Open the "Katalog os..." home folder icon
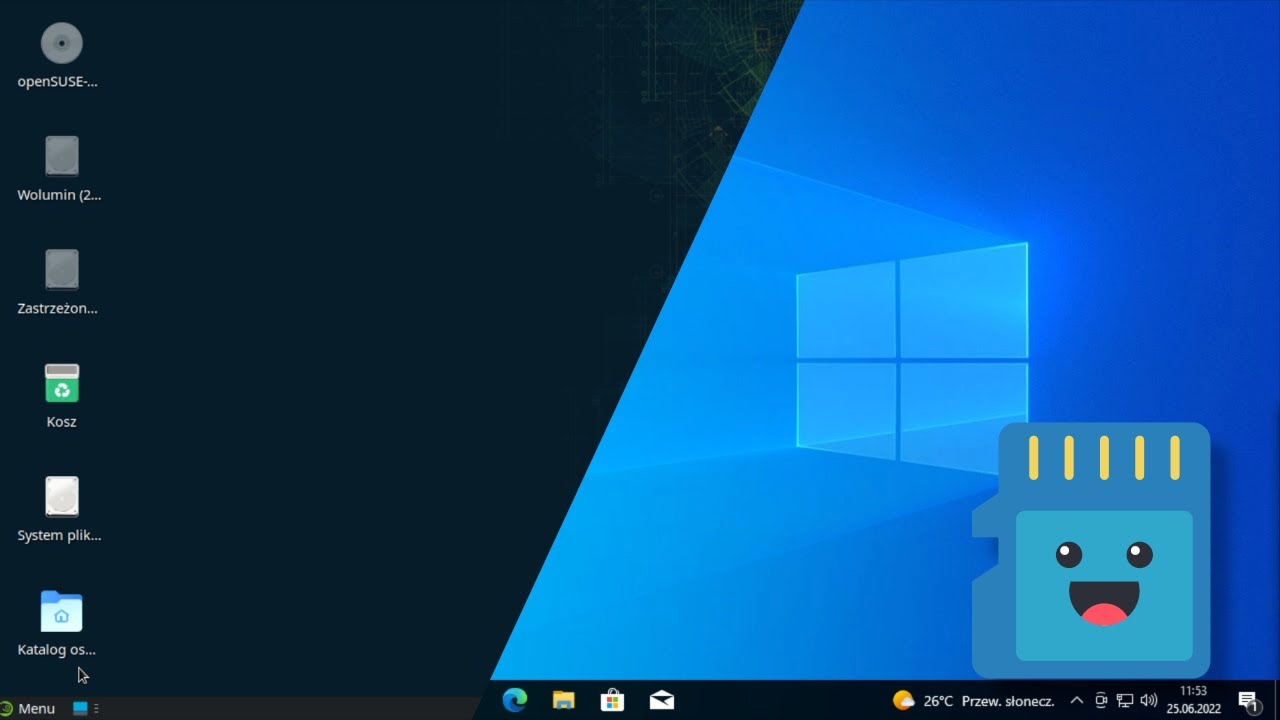This screenshot has height=720, width=1280. (x=61, y=610)
